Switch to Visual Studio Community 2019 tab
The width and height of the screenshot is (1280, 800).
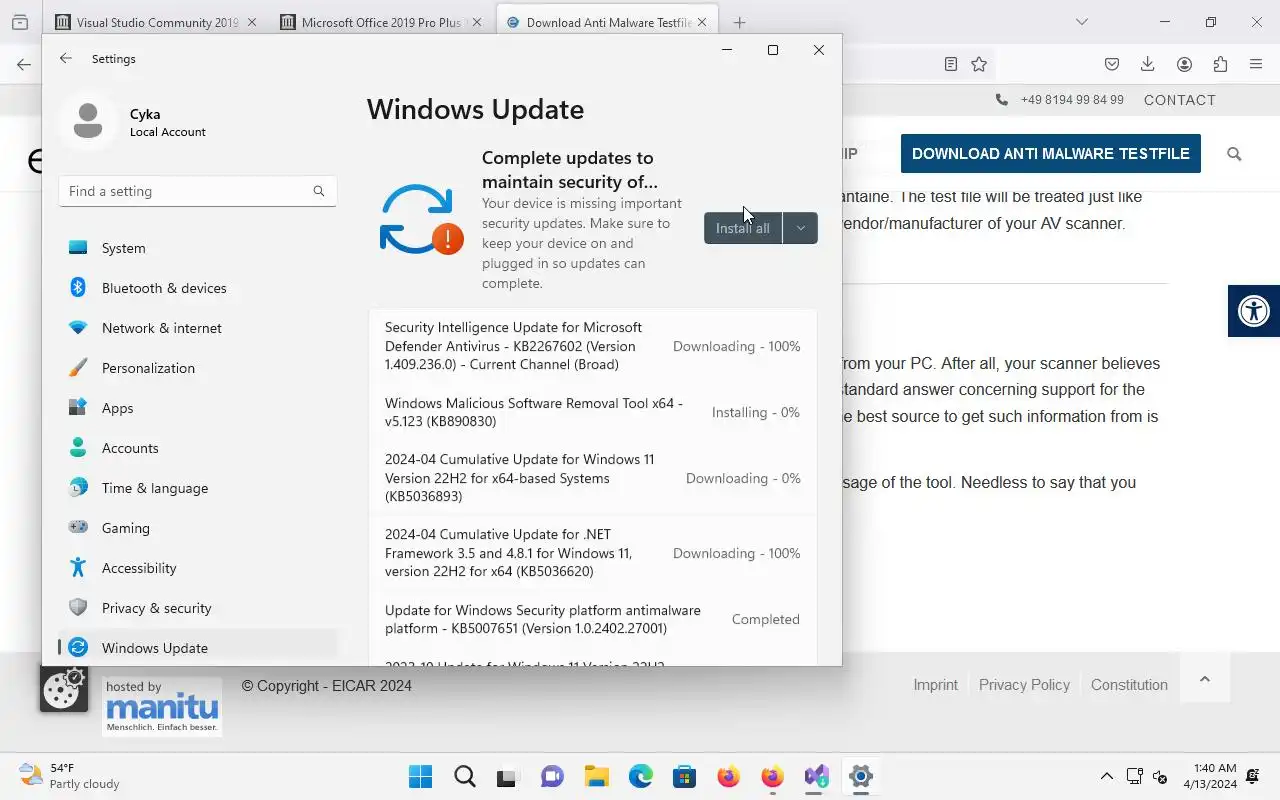(x=157, y=22)
